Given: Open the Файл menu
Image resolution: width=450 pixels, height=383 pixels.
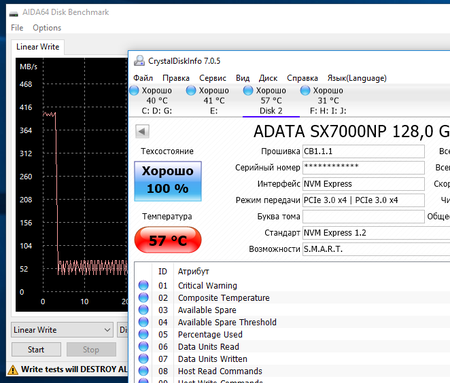Looking at the screenshot, I should (143, 78).
